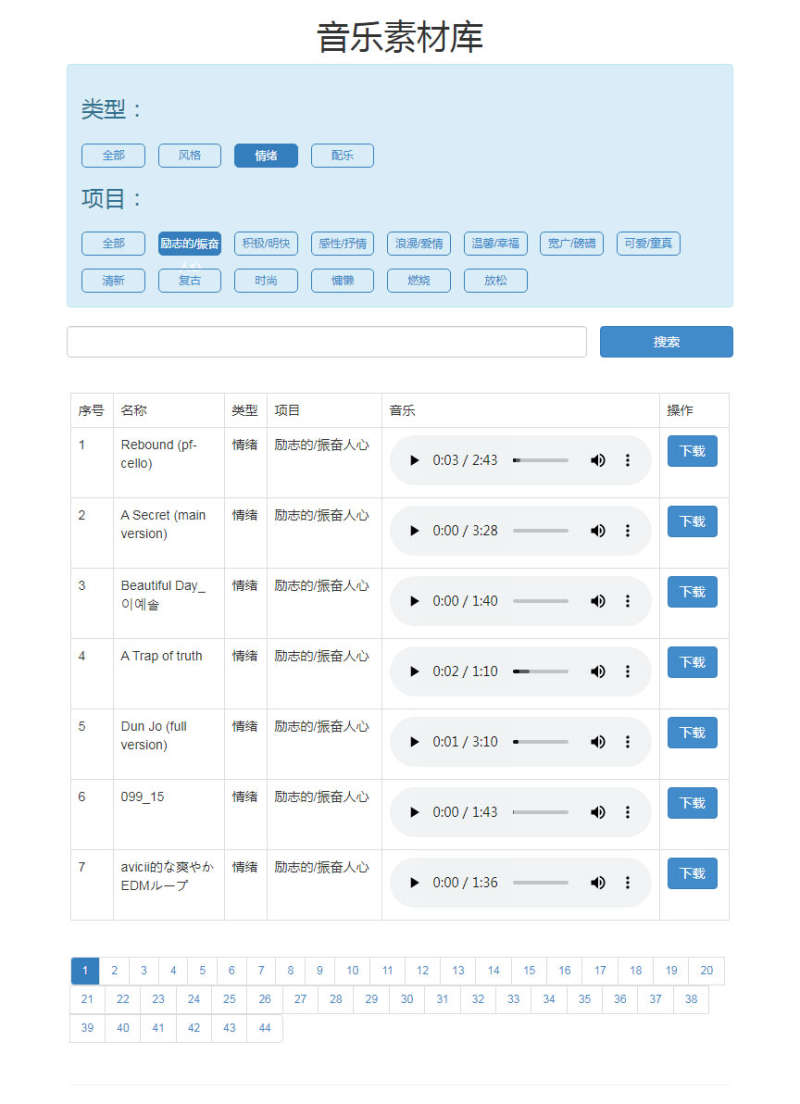Go to page 2 of results
This screenshot has width=800, height=1104.
point(114,971)
